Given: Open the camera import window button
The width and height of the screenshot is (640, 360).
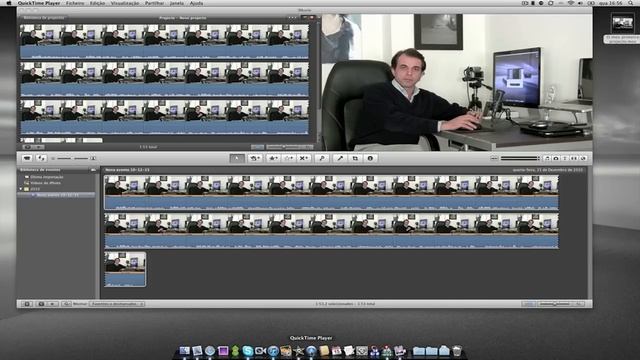Looking at the screenshot, I should pos(27,158).
